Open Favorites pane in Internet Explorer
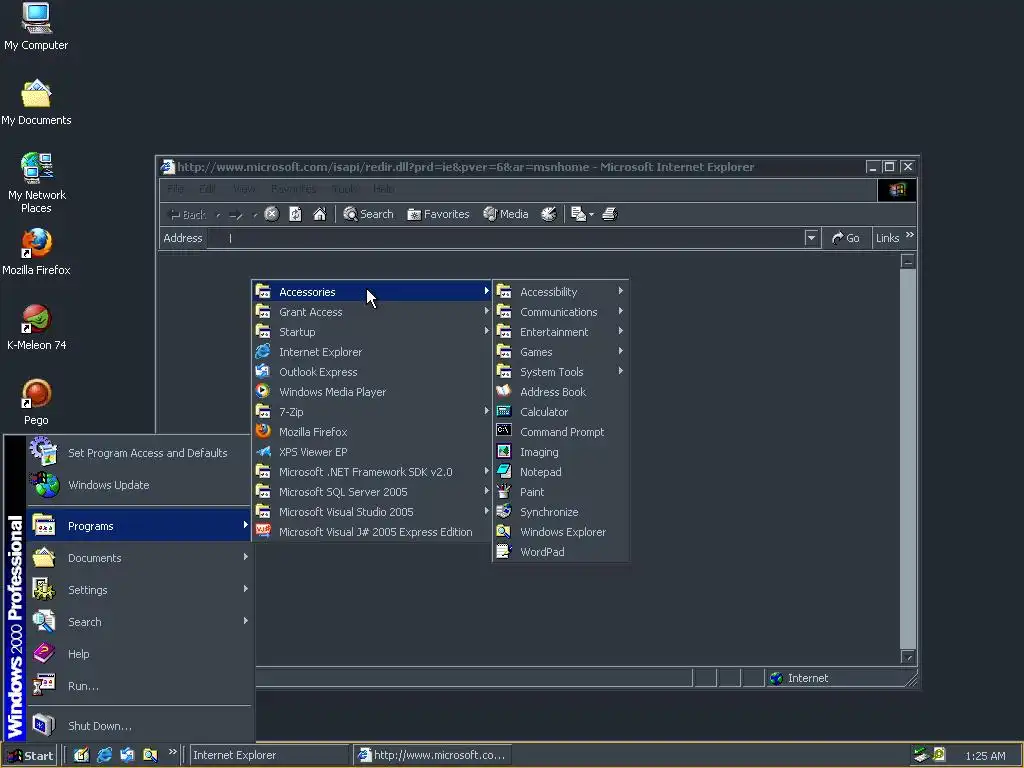The image size is (1024, 768). [x=438, y=214]
